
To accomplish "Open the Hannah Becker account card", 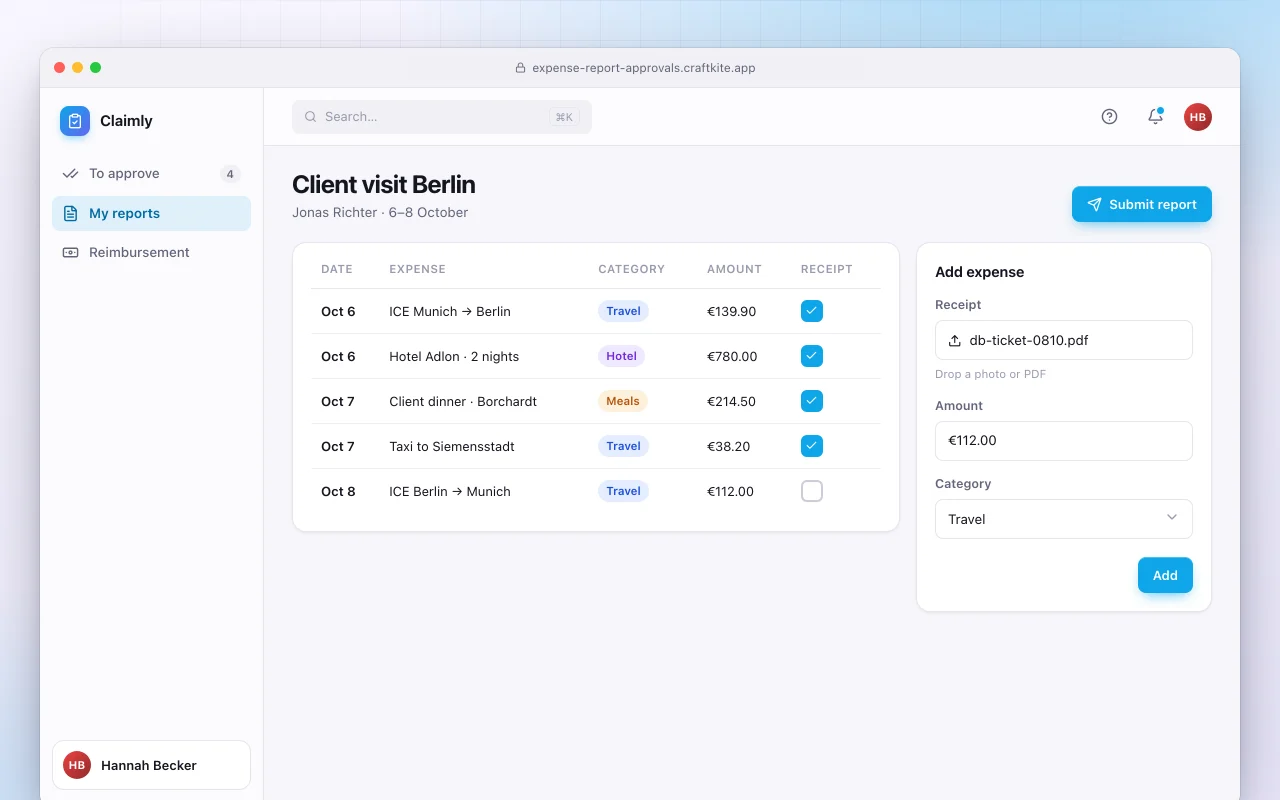I will [x=151, y=765].
